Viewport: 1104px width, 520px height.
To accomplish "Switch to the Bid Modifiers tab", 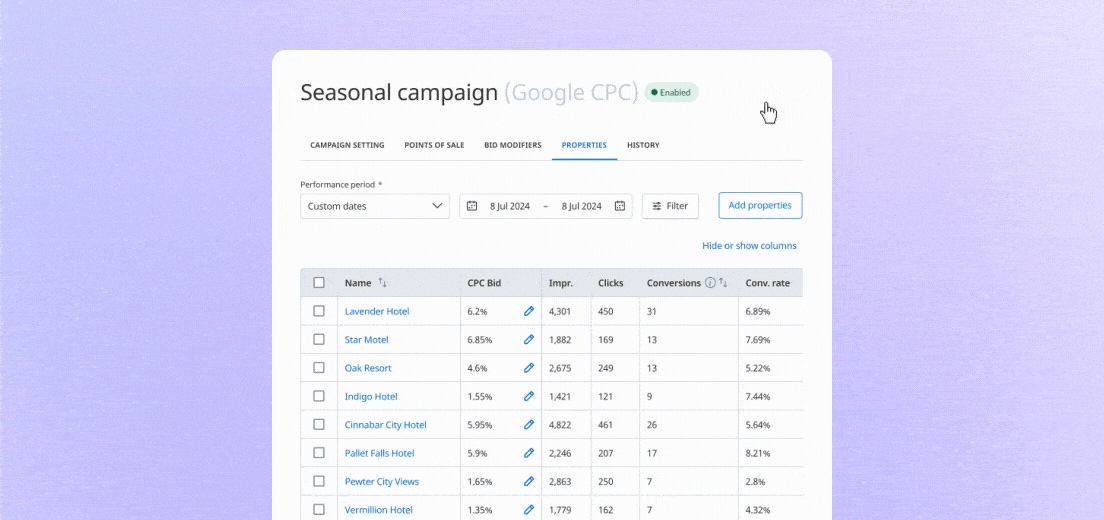I will coord(513,145).
